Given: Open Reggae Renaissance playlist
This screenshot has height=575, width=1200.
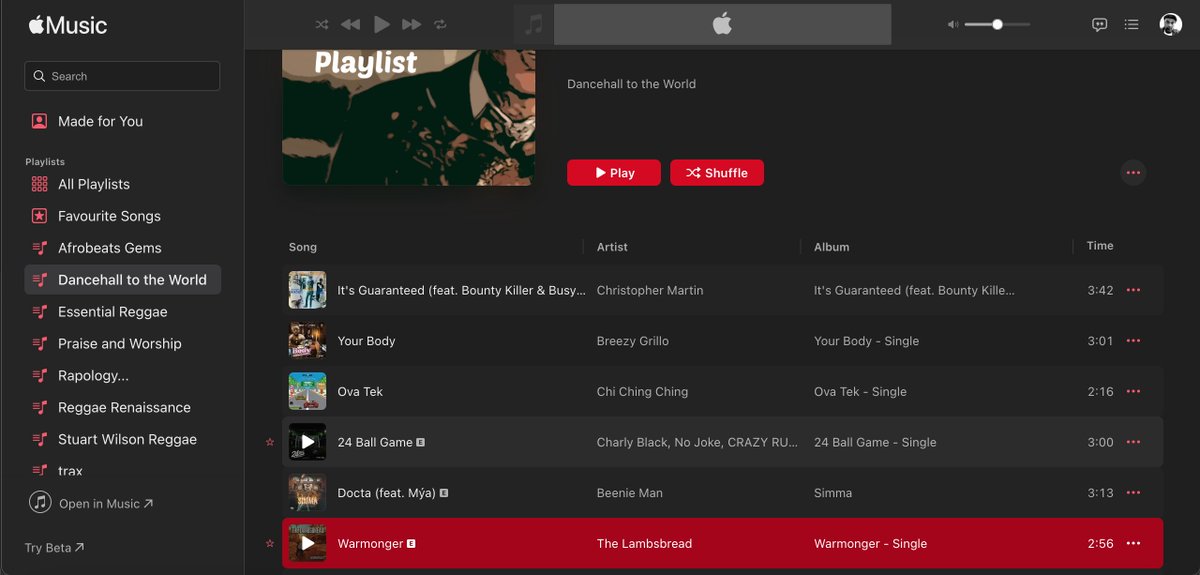Looking at the screenshot, I should point(122,408).
